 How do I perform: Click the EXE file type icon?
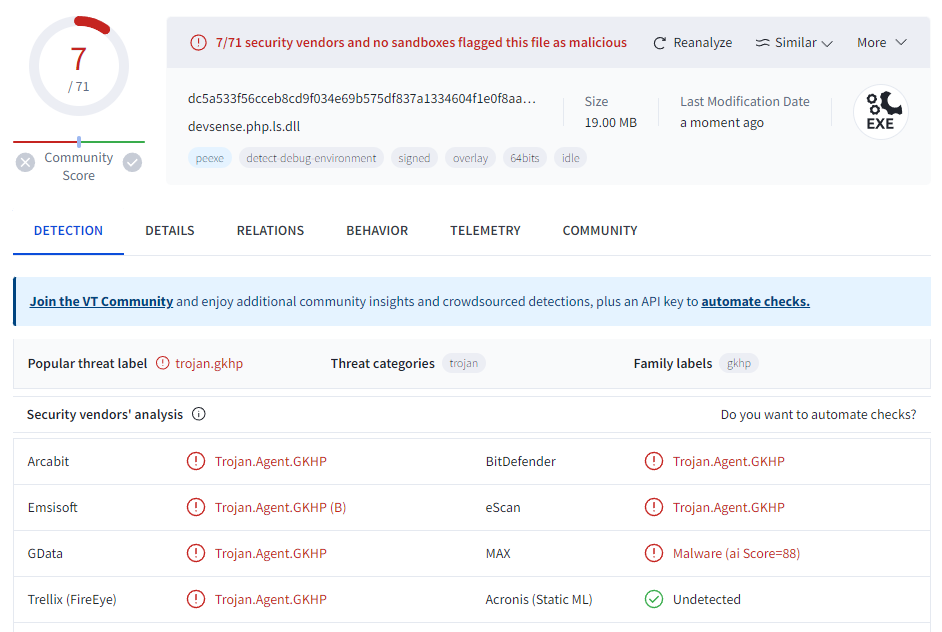(x=880, y=112)
